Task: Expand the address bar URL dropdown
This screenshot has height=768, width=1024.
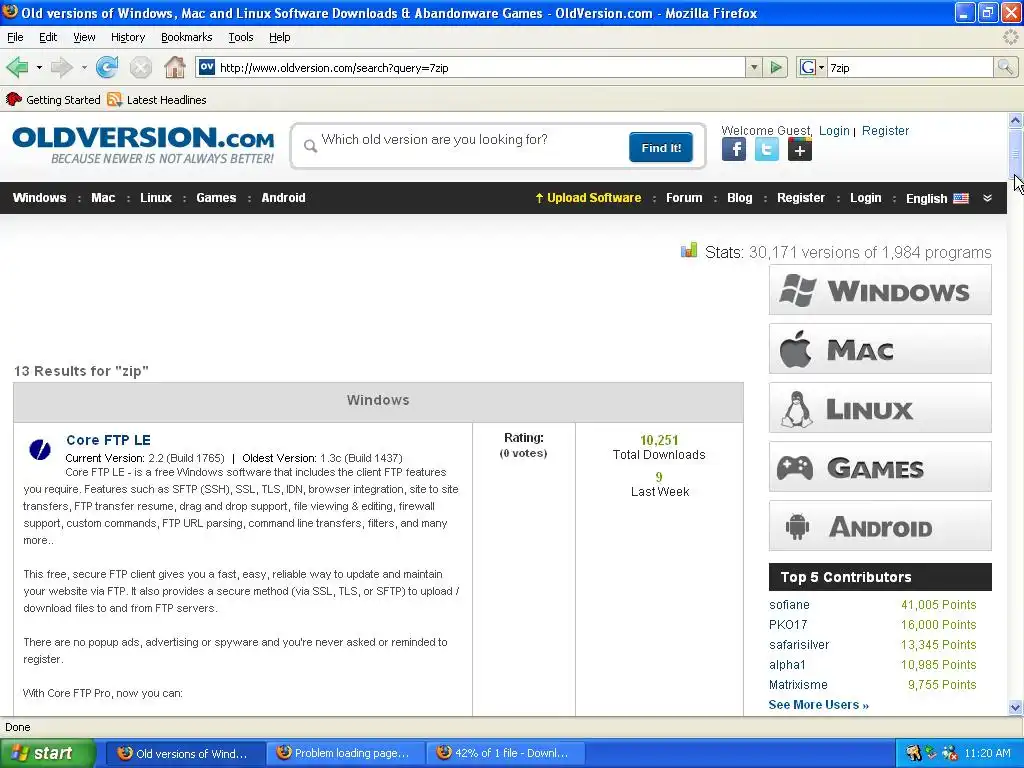Action: click(754, 67)
